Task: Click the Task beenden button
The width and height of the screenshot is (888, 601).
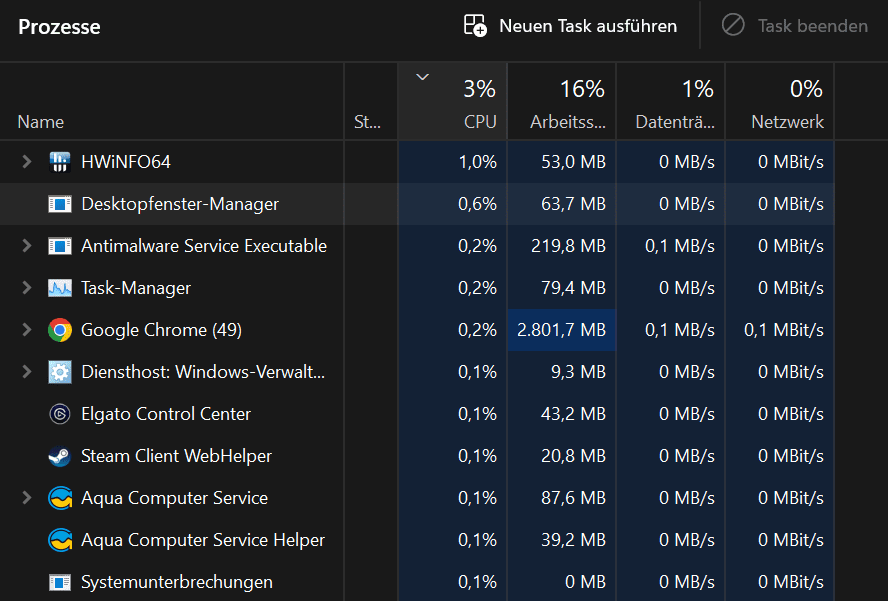Action: [795, 26]
